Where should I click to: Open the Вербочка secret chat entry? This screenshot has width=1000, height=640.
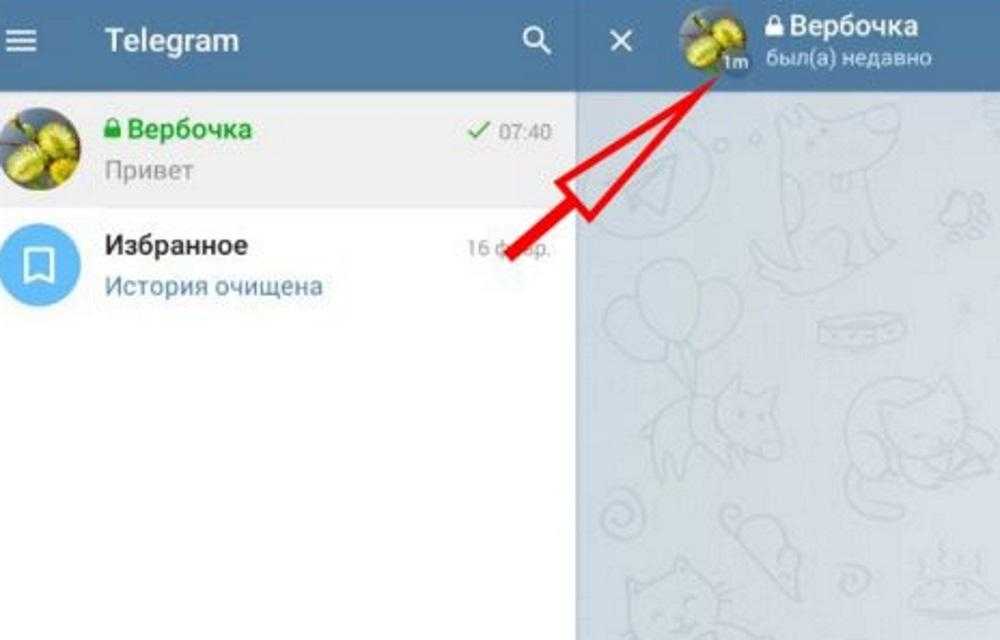[x=287, y=149]
